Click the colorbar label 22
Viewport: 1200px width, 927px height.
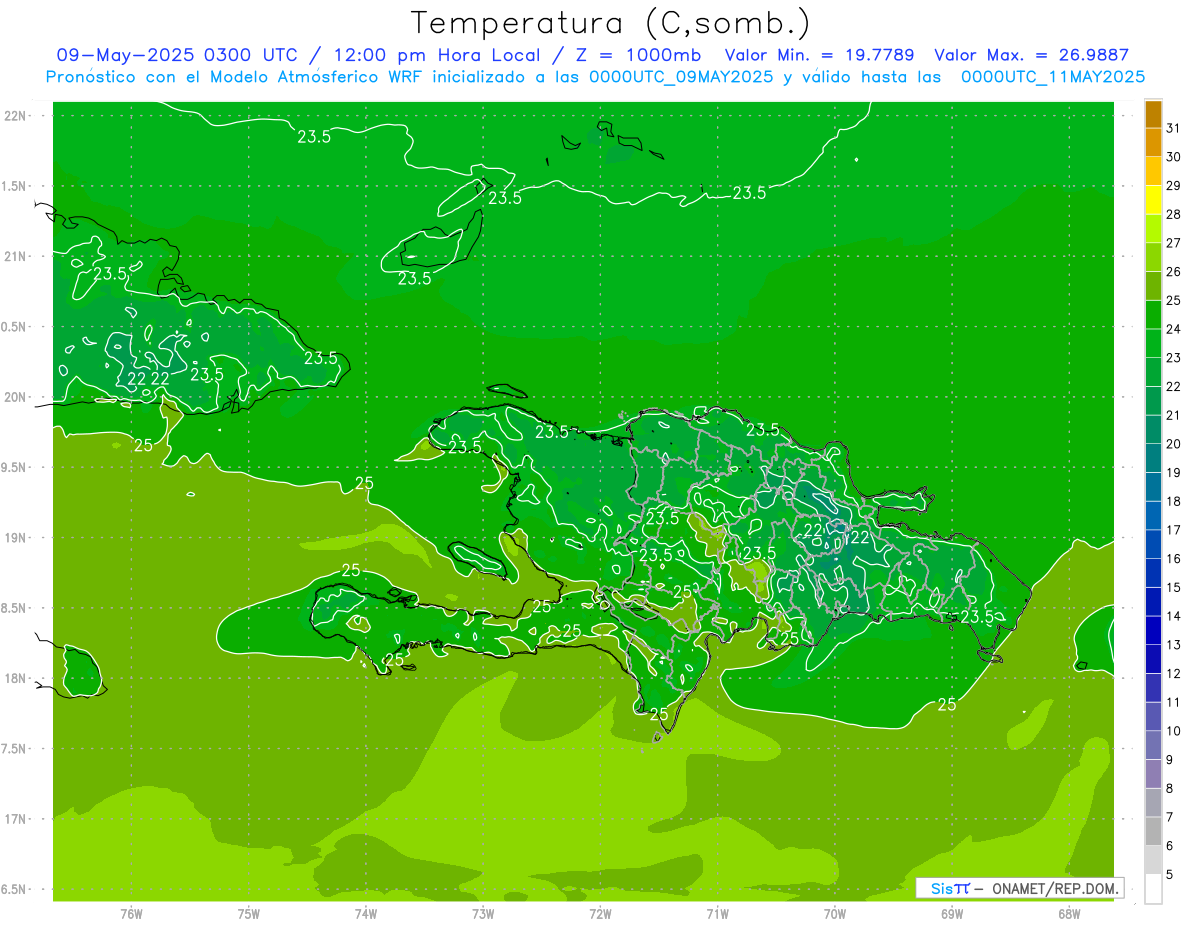coord(1173,386)
